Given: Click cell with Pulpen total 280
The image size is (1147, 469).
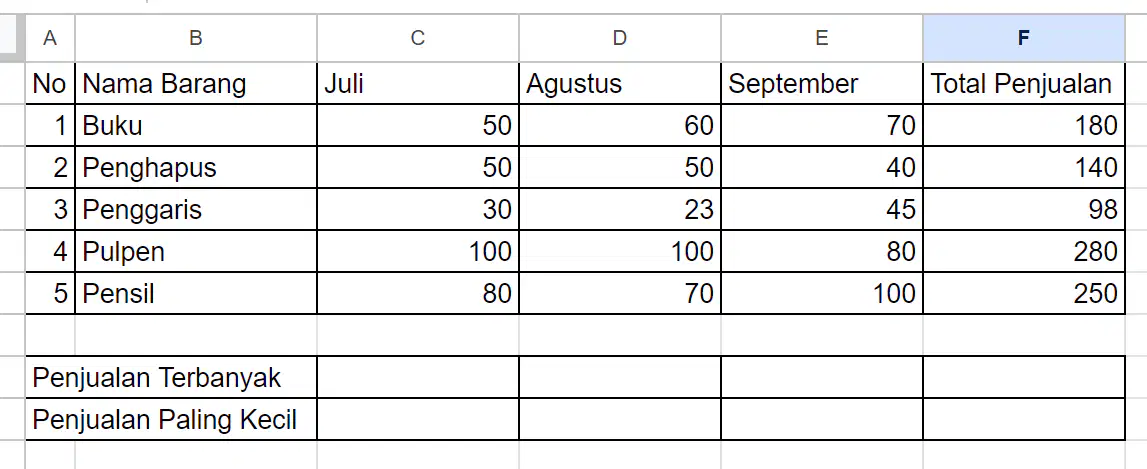Looking at the screenshot, I should (x=1024, y=251).
